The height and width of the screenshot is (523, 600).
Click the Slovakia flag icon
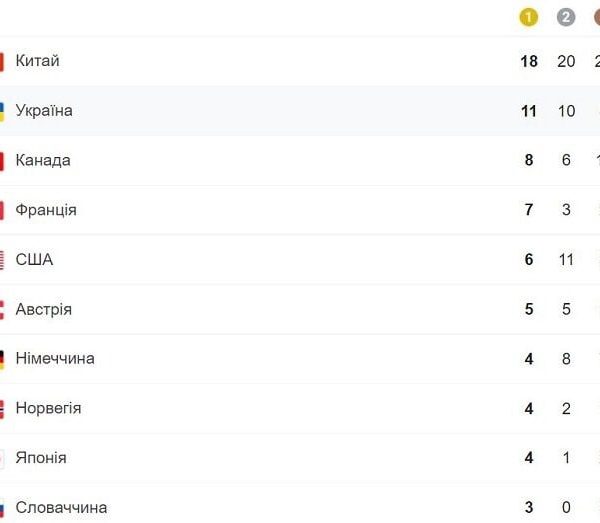[2, 508]
